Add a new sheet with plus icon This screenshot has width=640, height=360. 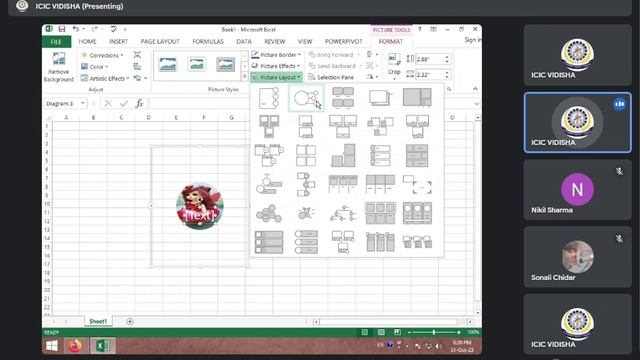(130, 322)
